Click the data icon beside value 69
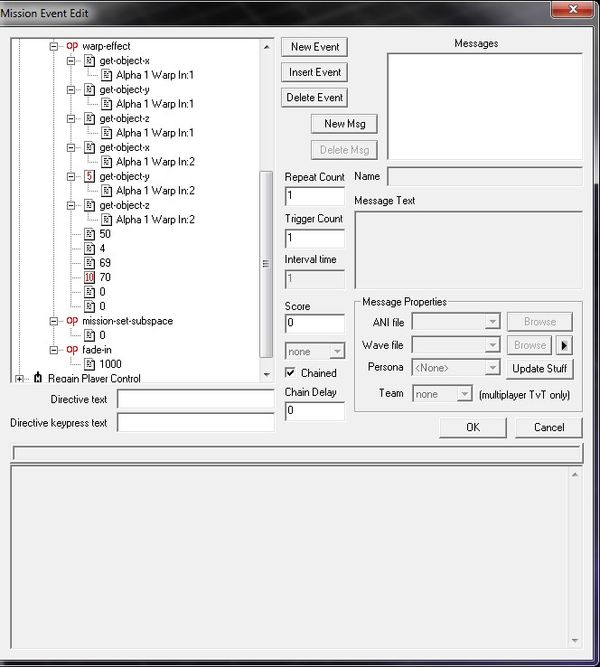This screenshot has height=667, width=600. point(89,263)
